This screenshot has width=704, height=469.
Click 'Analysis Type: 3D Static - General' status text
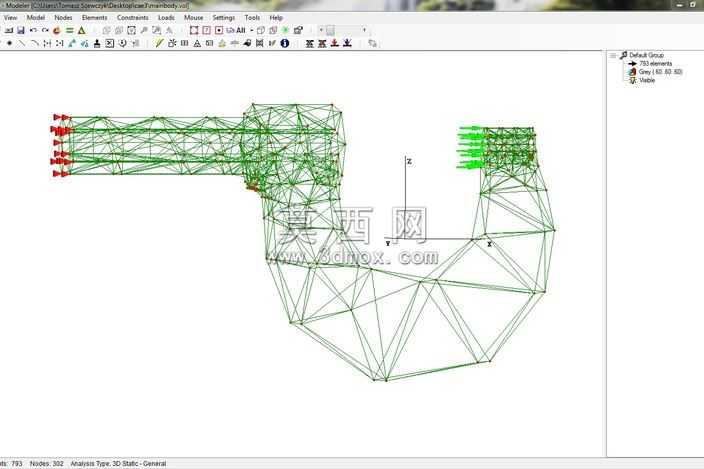tap(118, 464)
